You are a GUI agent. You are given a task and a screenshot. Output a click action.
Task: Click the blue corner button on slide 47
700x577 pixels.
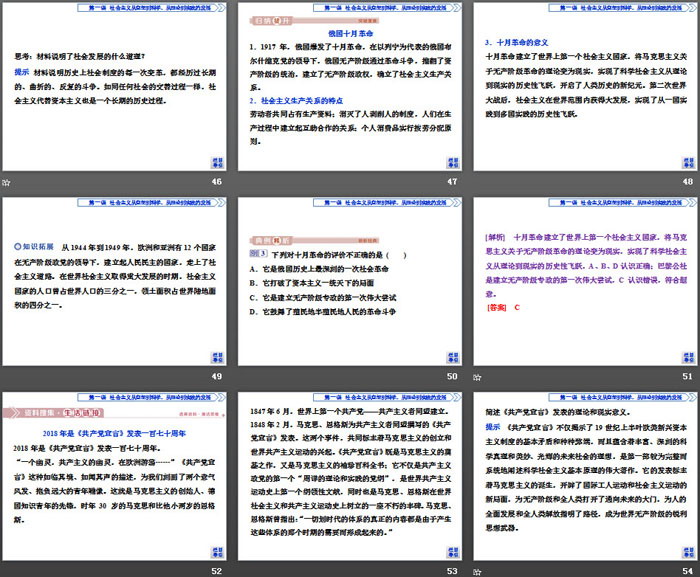pos(451,161)
